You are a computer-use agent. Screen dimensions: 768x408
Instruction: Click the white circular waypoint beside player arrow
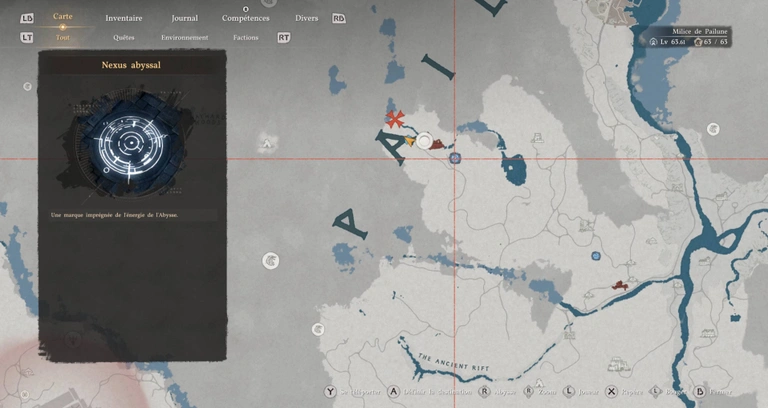[x=424, y=141]
